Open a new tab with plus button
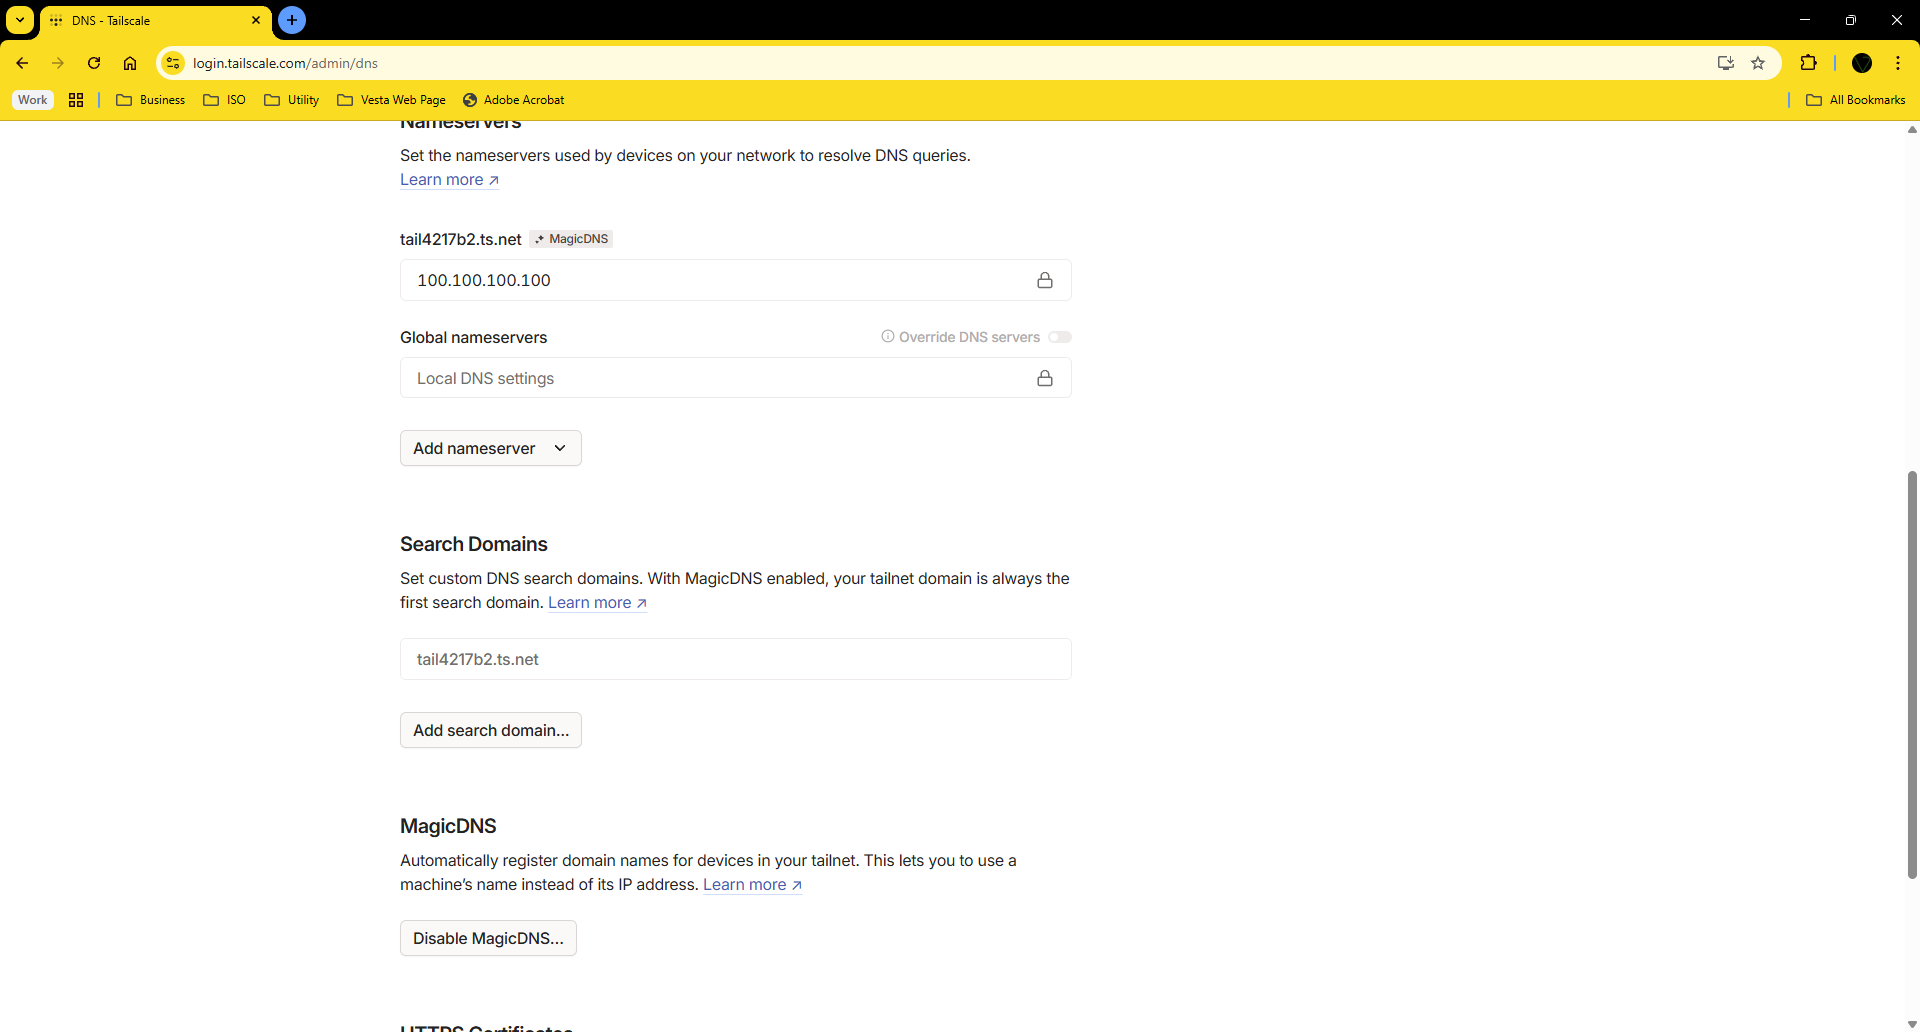The width and height of the screenshot is (1920, 1032). 292,20
